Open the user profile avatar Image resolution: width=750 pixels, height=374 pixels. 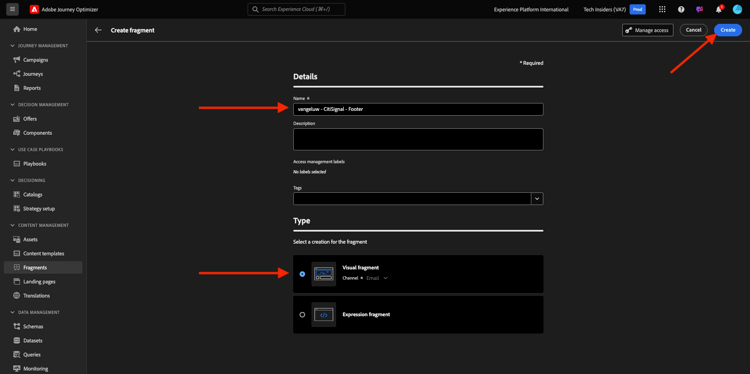point(737,9)
